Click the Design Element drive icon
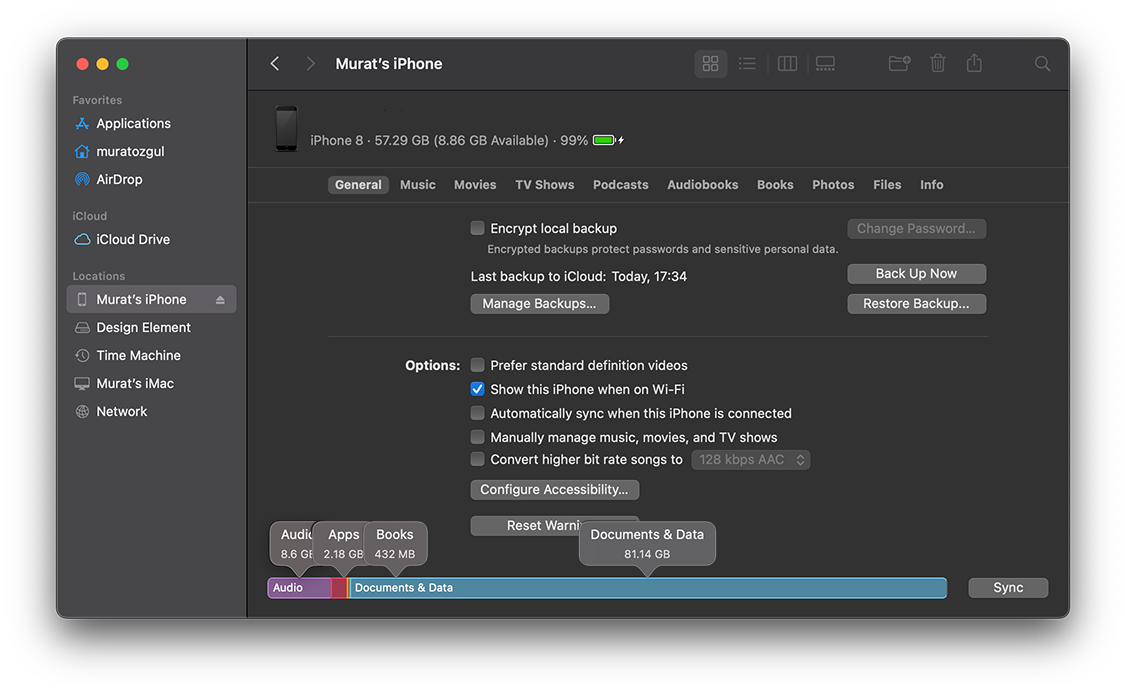The height and width of the screenshot is (692, 1125). click(82, 327)
